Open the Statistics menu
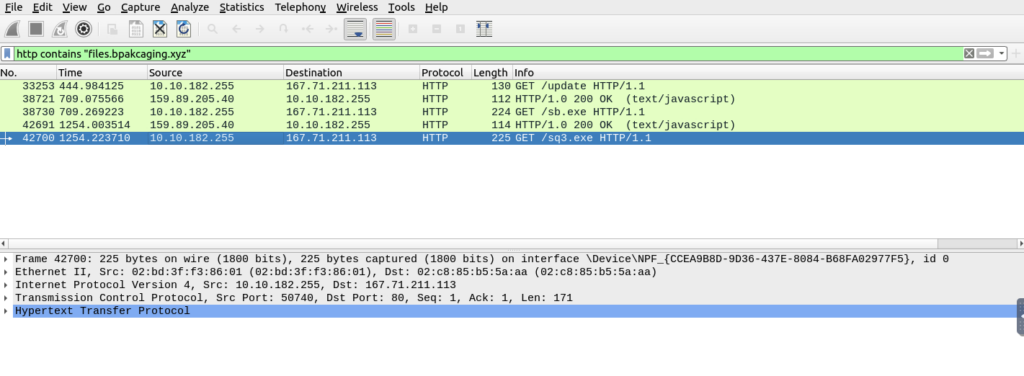 [x=242, y=7]
